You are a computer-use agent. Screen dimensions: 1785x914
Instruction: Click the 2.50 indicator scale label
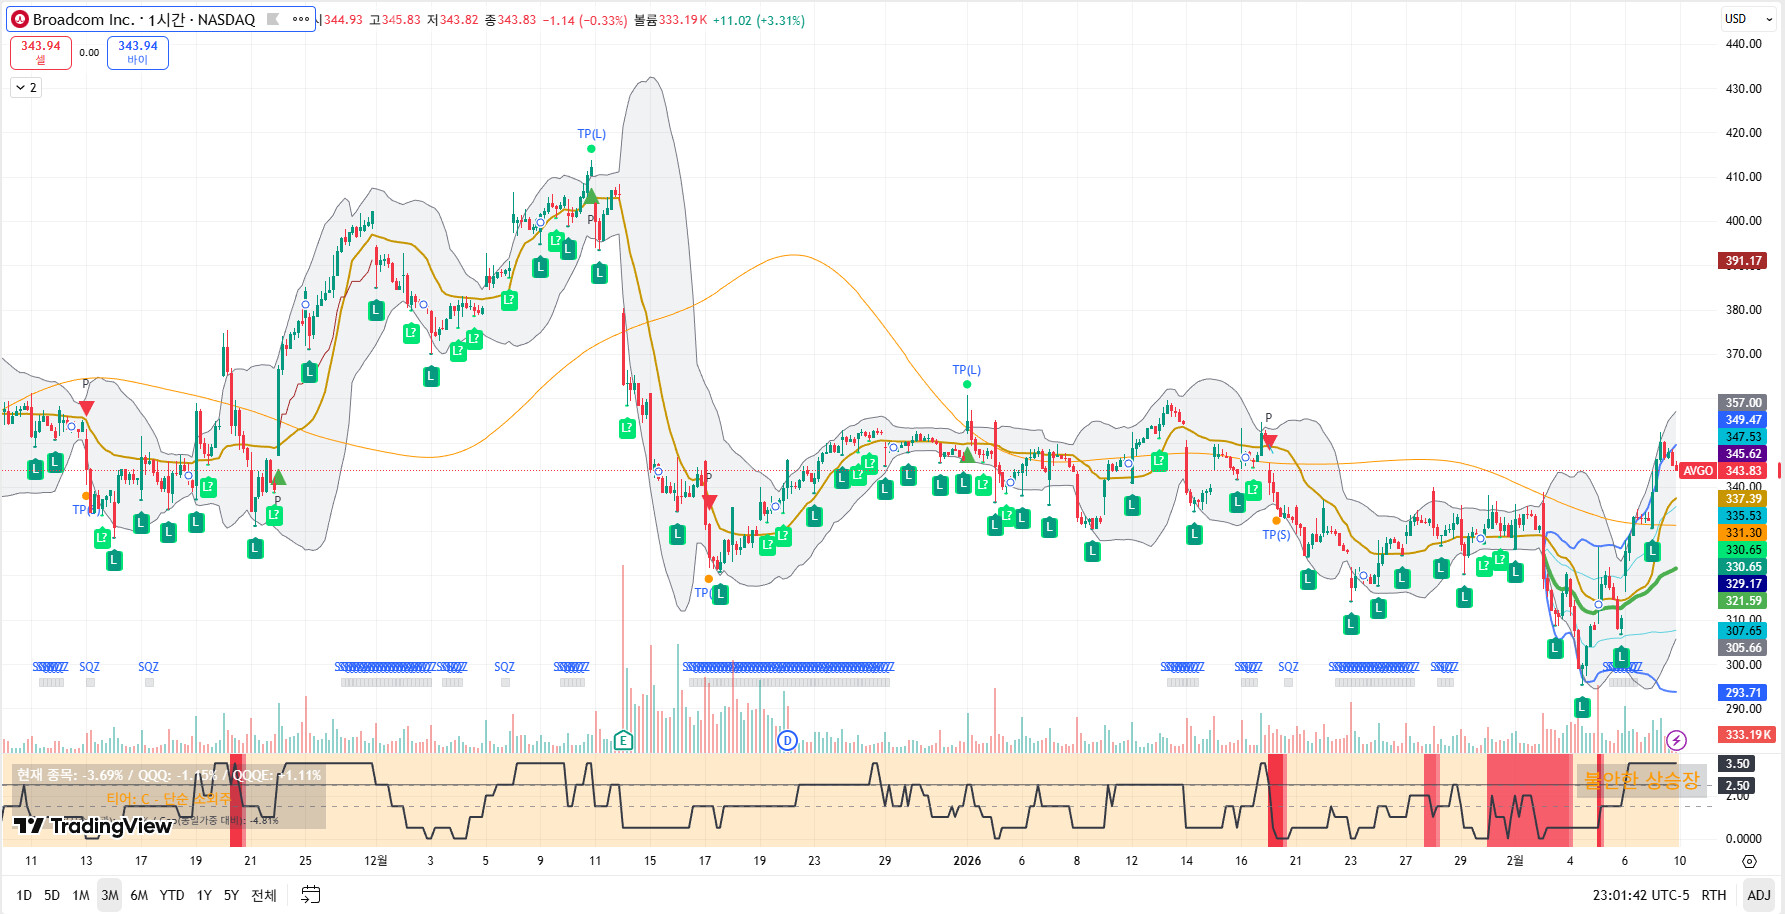1737,786
